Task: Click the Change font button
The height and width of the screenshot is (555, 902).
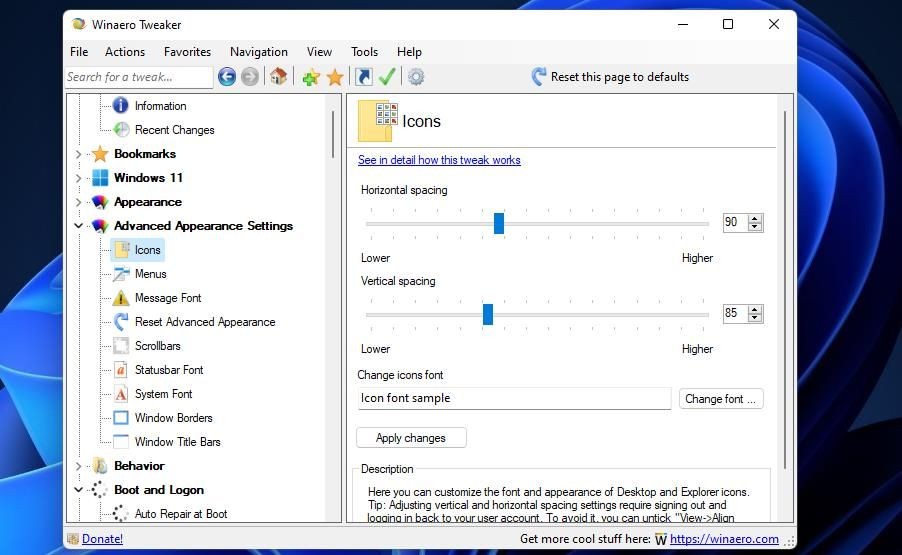Action: tap(721, 399)
